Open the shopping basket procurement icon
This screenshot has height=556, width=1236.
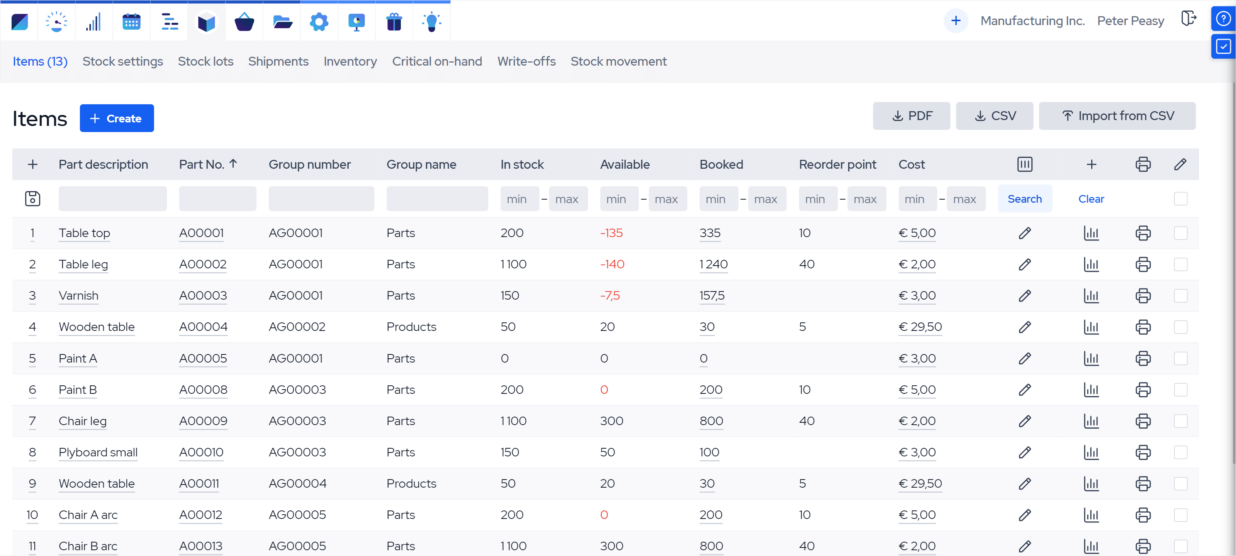pos(244,21)
